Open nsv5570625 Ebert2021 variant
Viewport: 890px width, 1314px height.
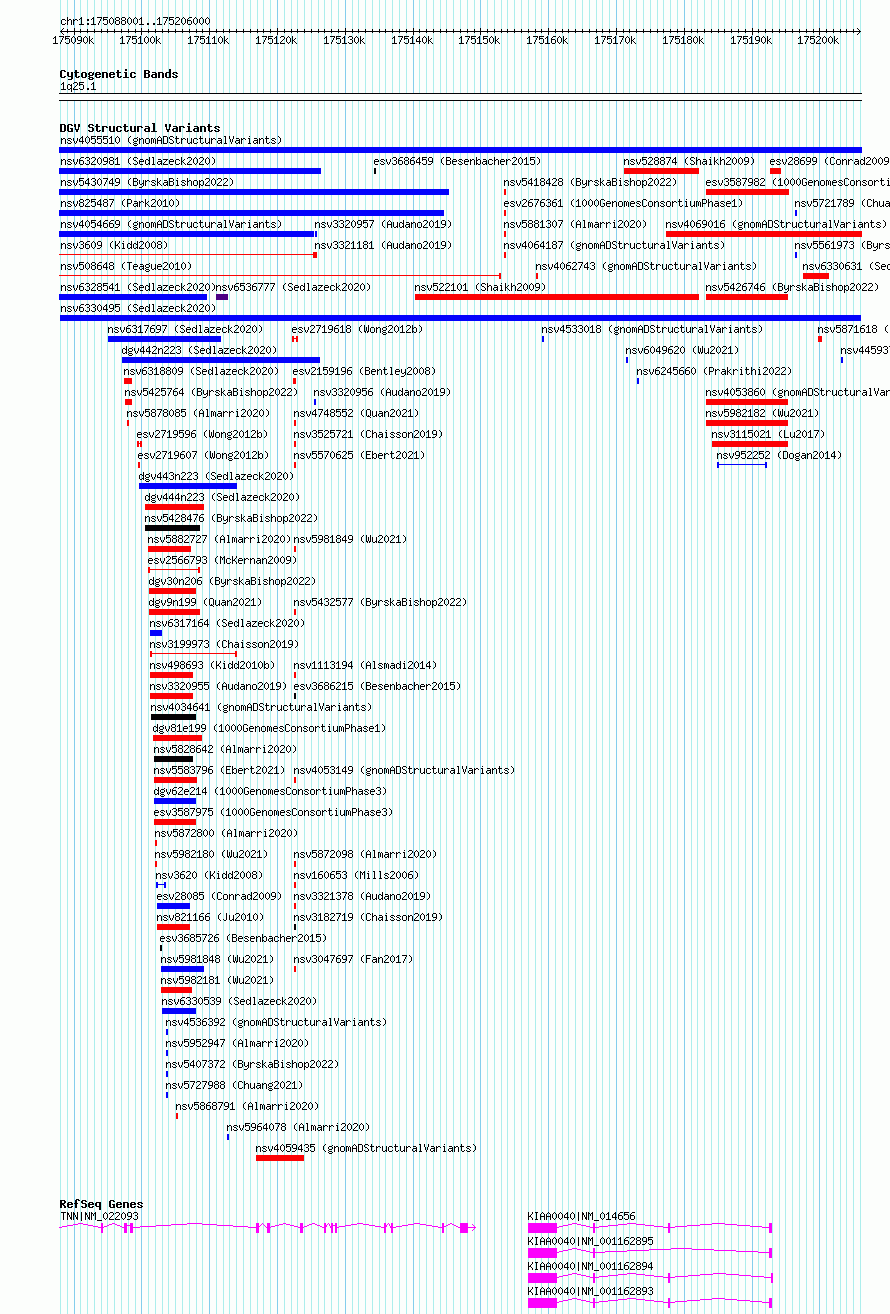tap(359, 455)
